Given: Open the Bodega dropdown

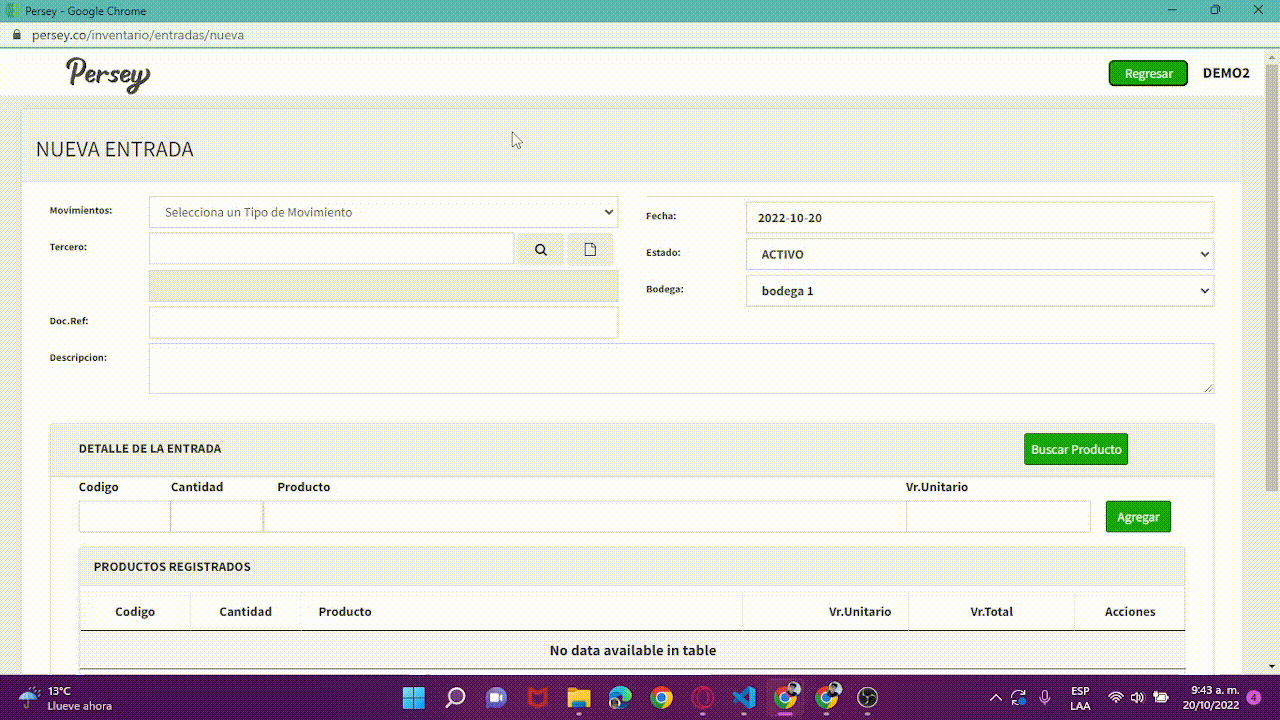Looking at the screenshot, I should 979,291.
